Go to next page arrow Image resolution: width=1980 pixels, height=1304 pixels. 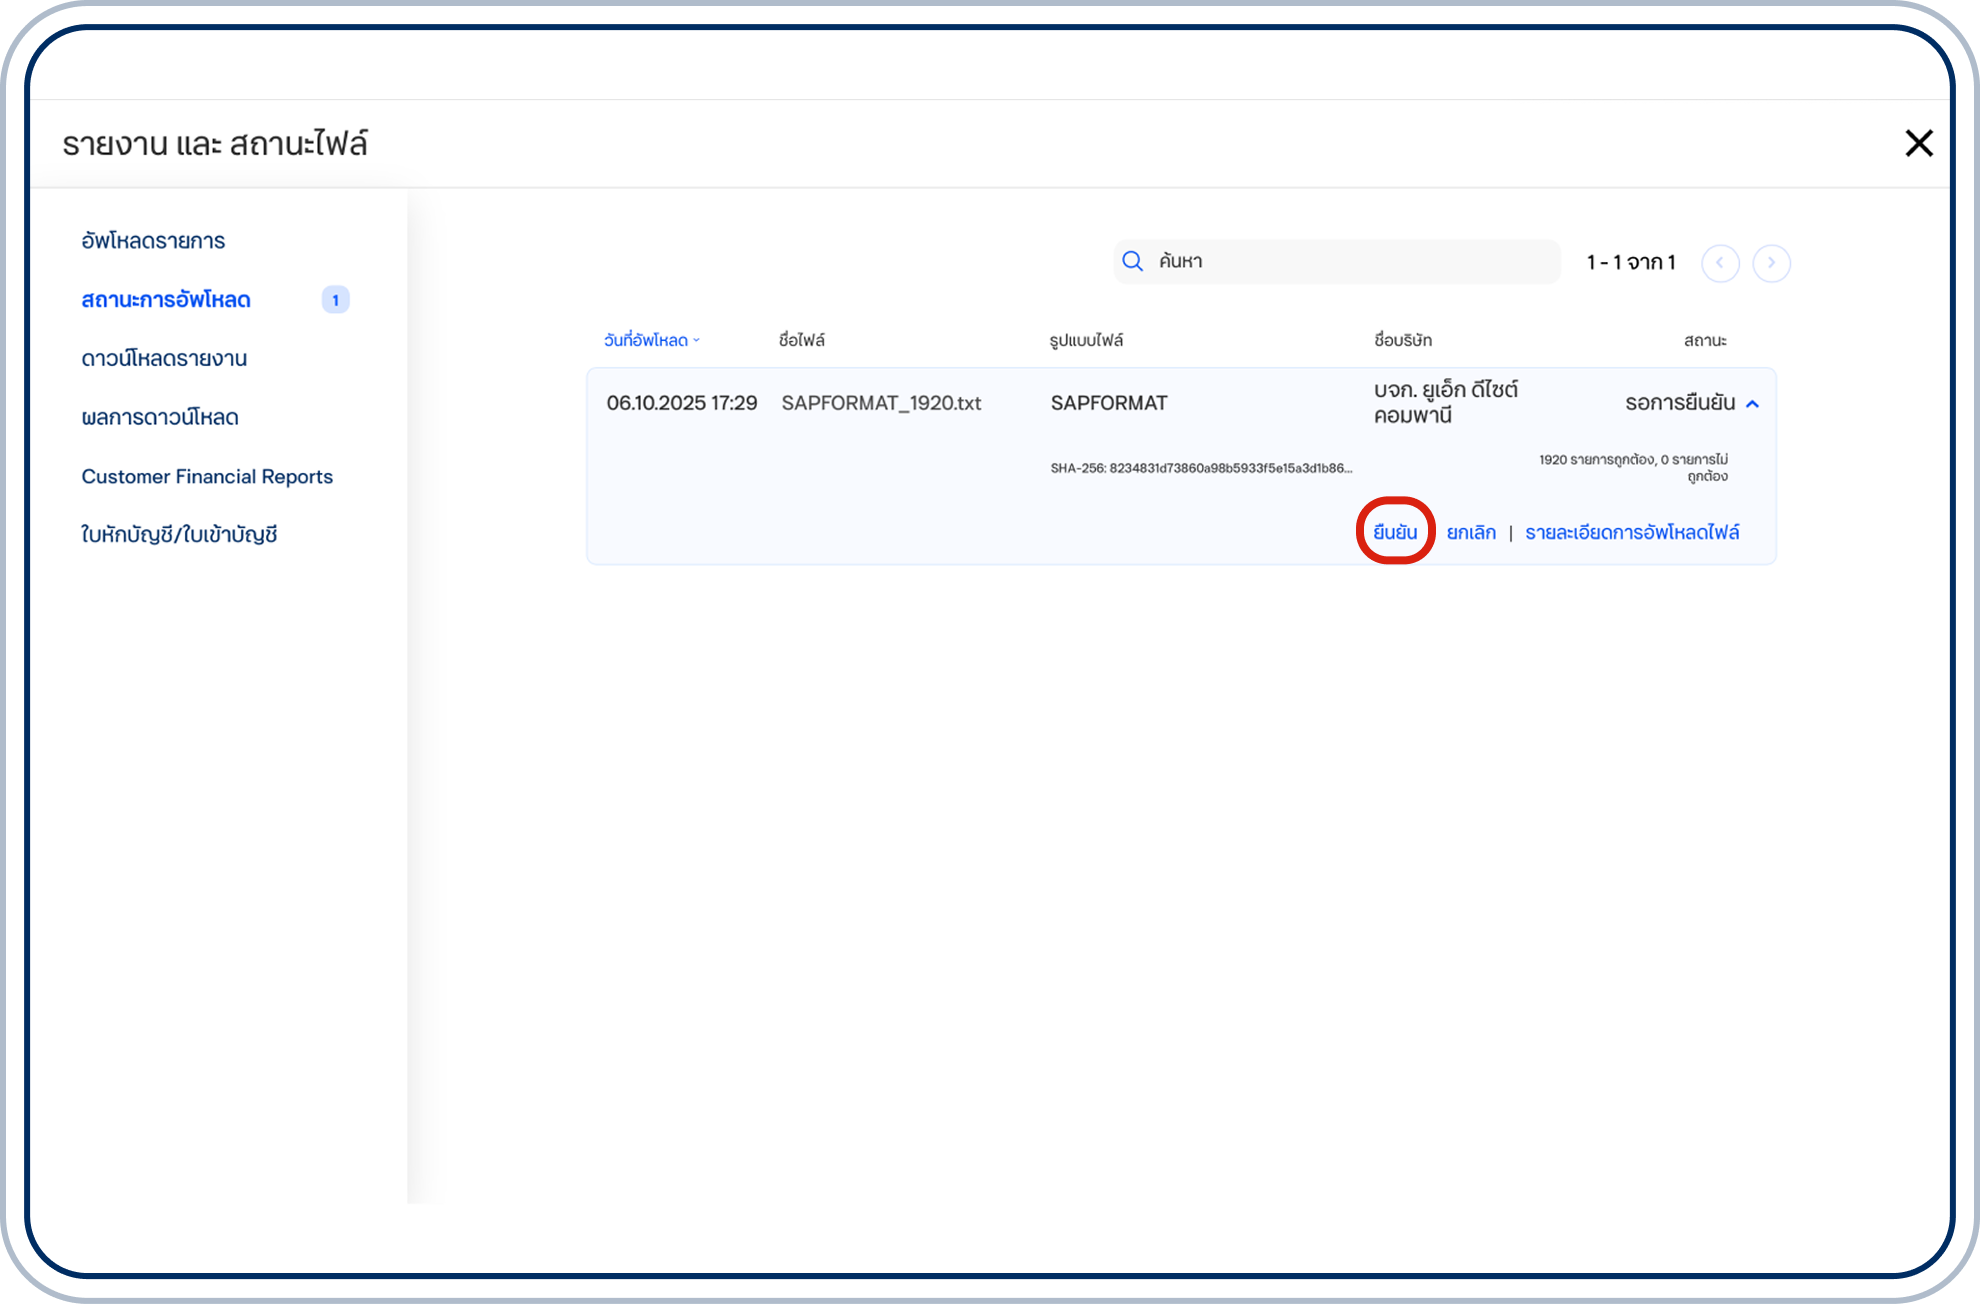pos(1771,263)
